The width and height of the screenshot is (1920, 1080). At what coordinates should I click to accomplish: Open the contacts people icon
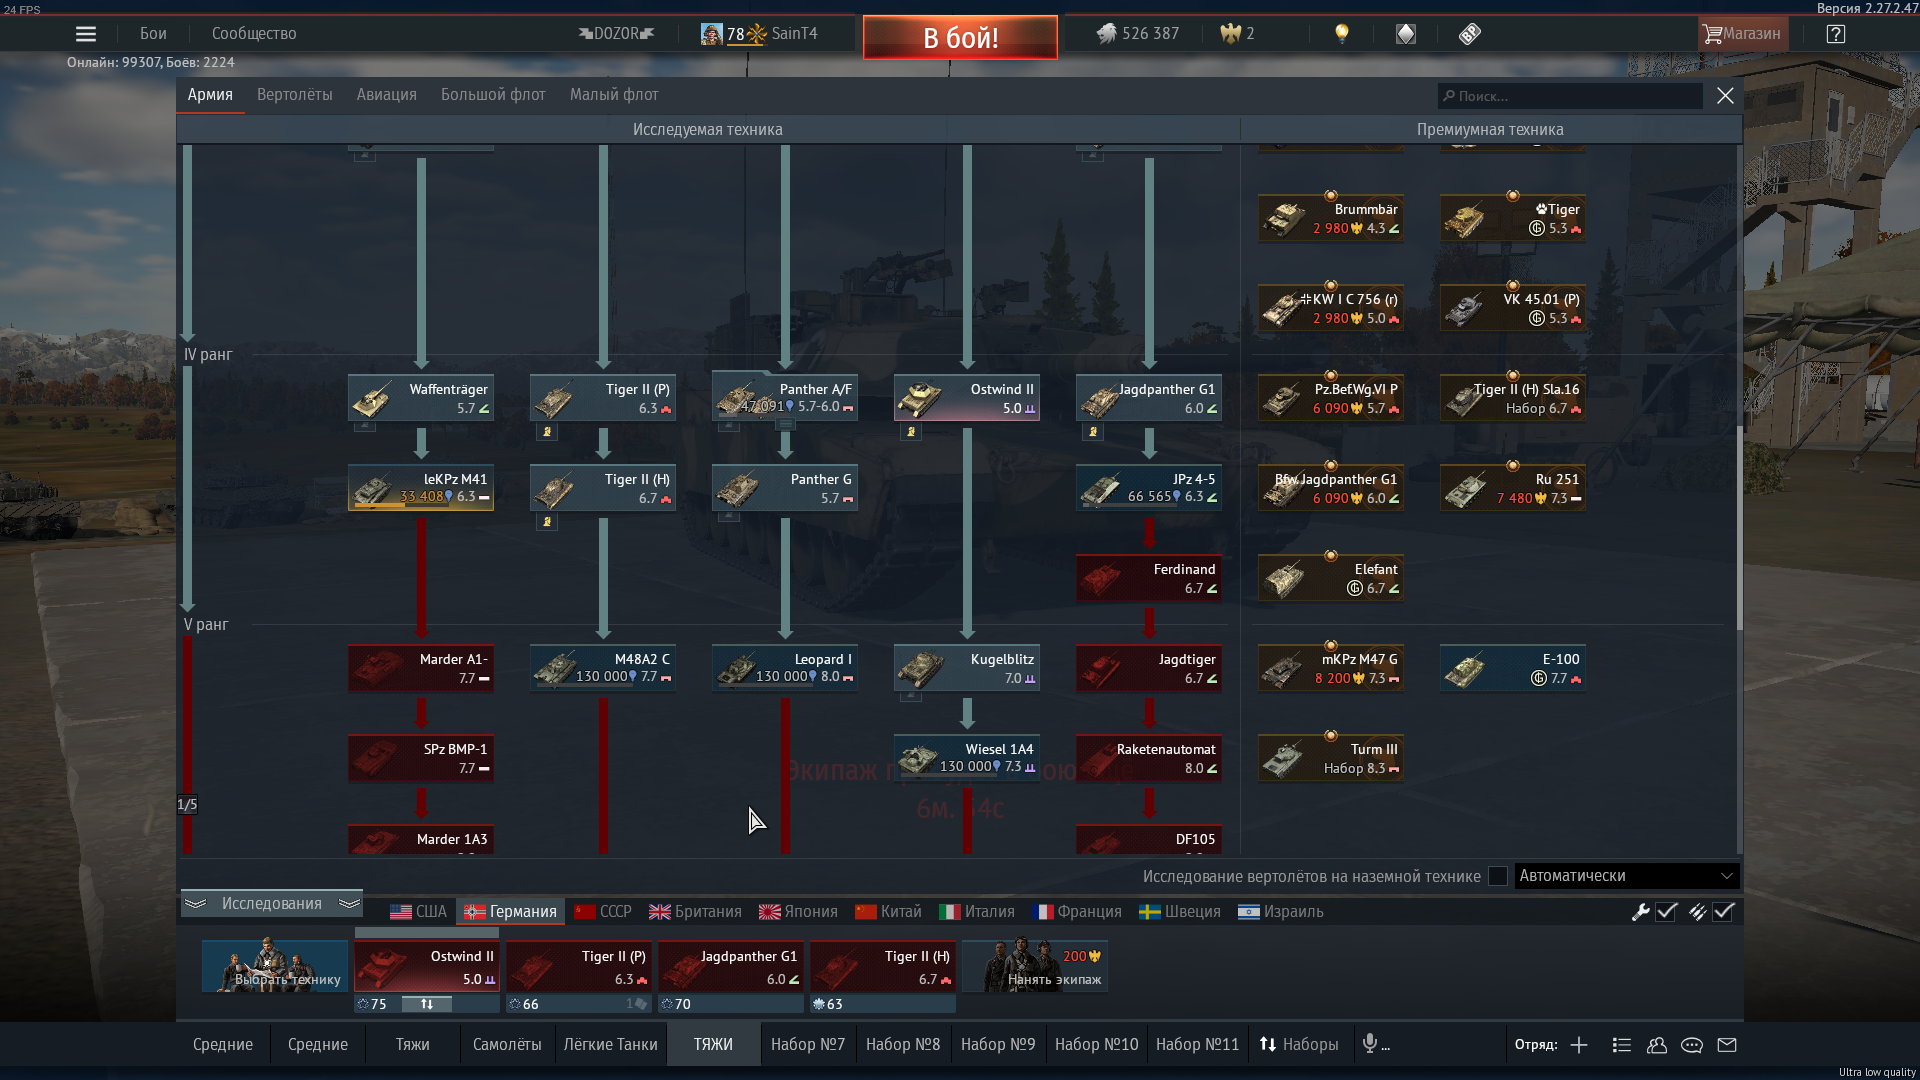pos(1657,1045)
